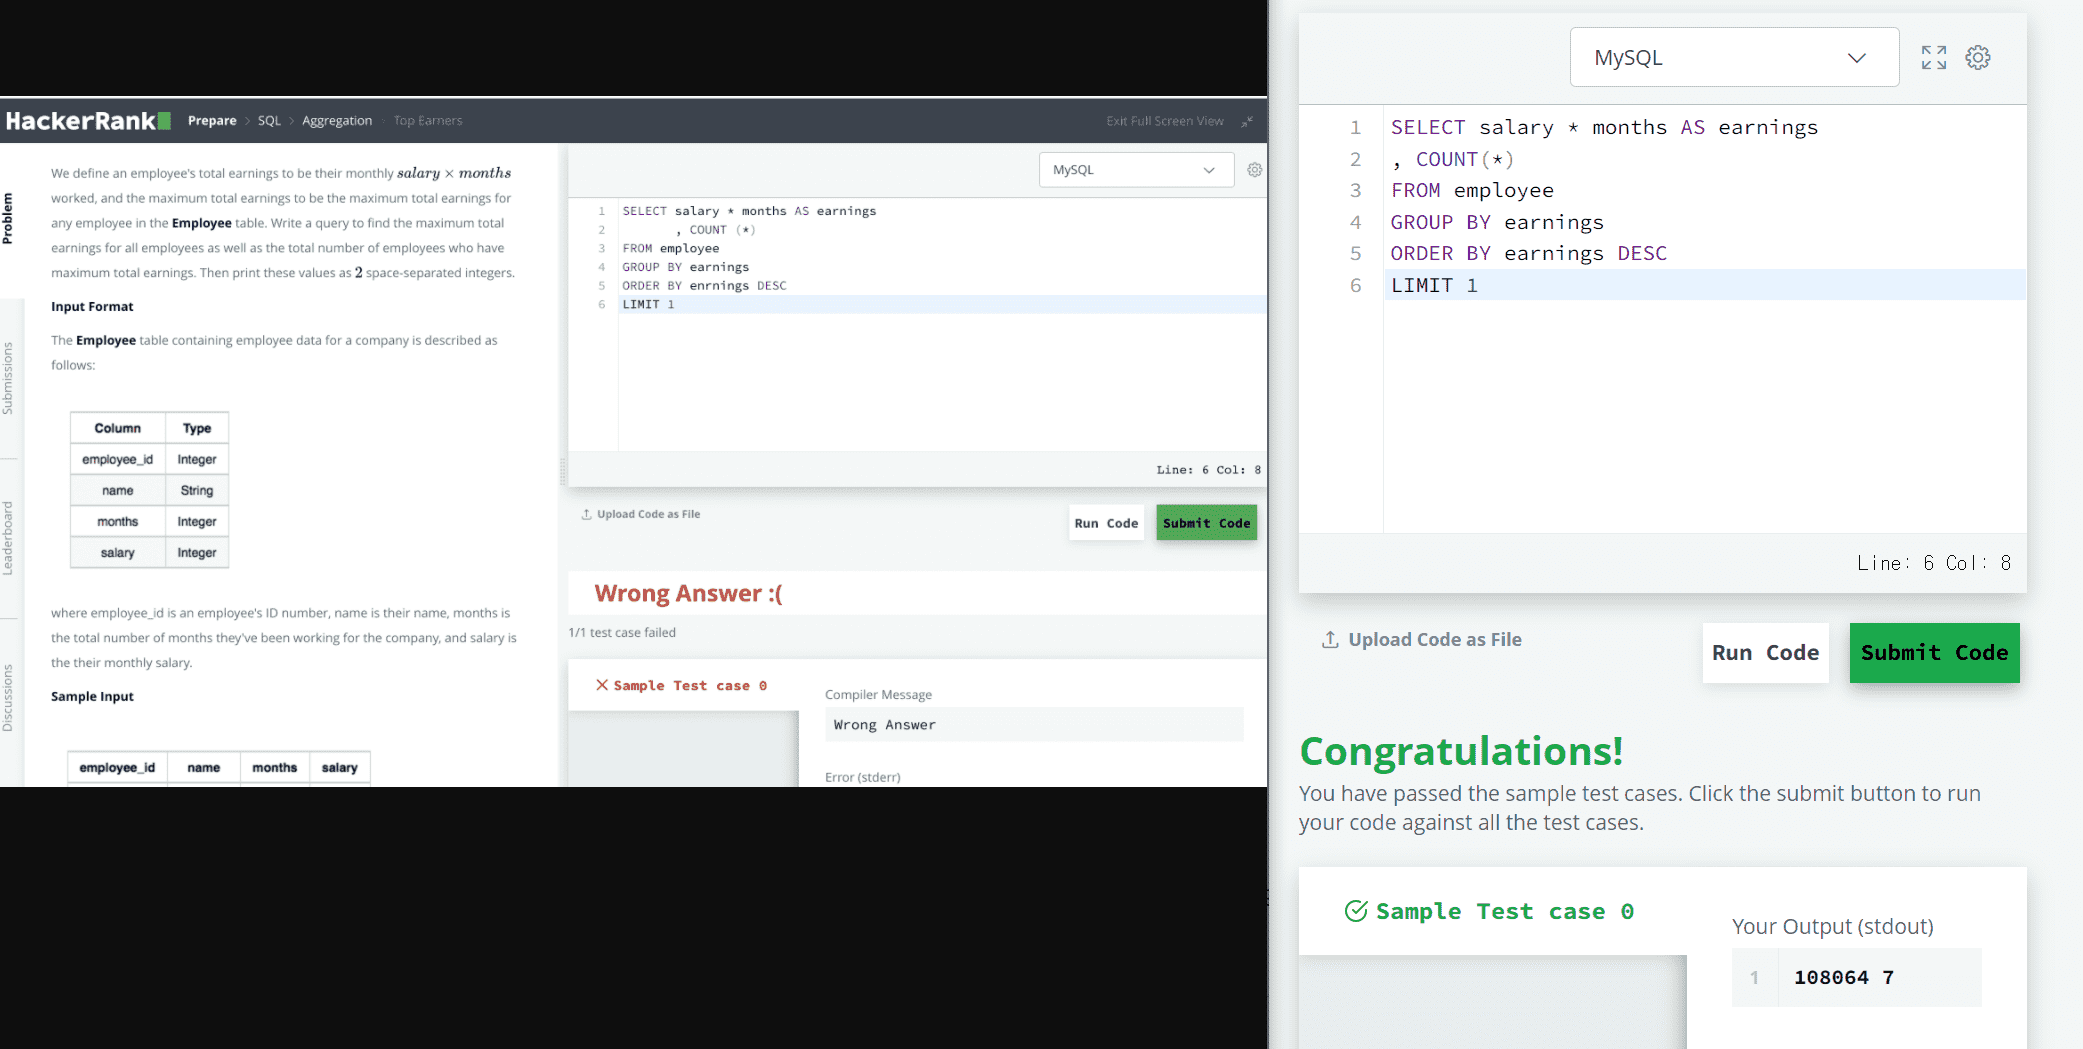Click output value 108064 7
The image size is (2083, 1049).
click(x=1843, y=977)
